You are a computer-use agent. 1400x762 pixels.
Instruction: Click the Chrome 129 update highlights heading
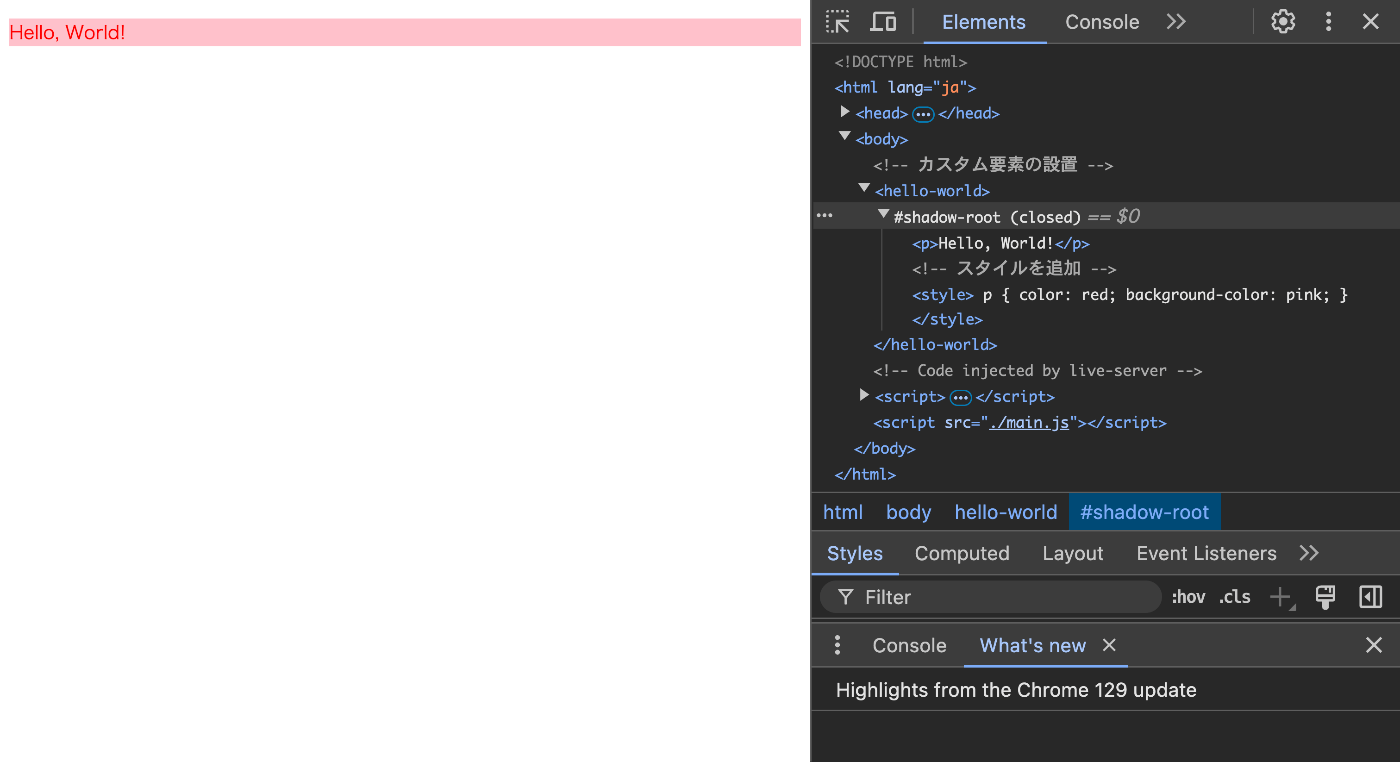coord(1016,690)
